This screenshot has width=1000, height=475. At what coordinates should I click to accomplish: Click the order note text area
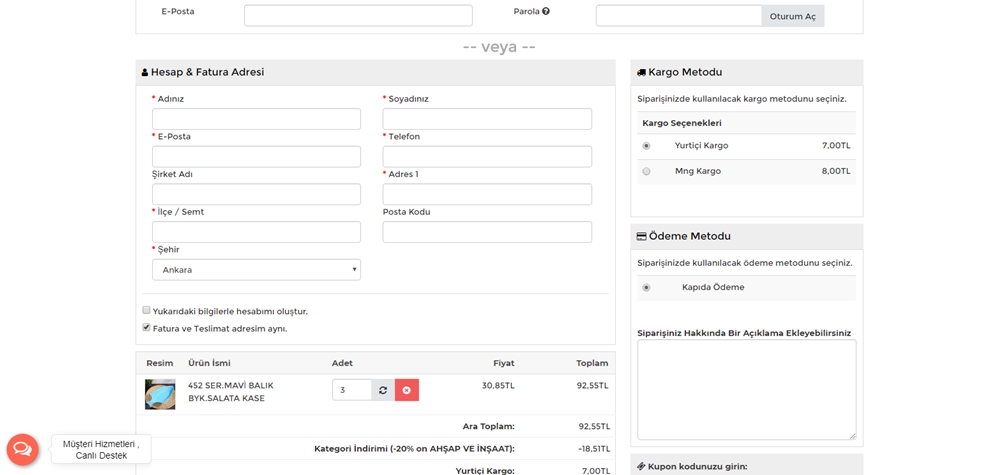[x=746, y=389]
